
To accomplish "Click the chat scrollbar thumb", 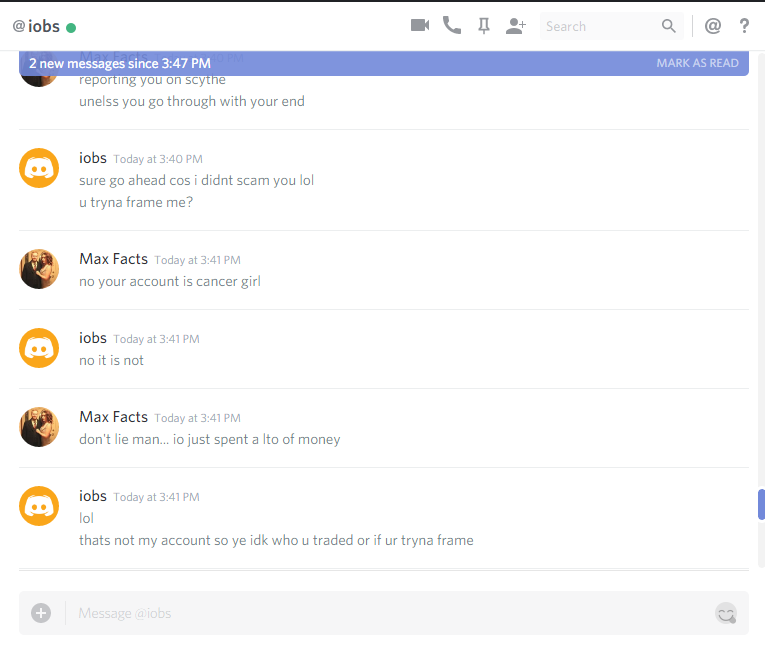I will tap(761, 504).
